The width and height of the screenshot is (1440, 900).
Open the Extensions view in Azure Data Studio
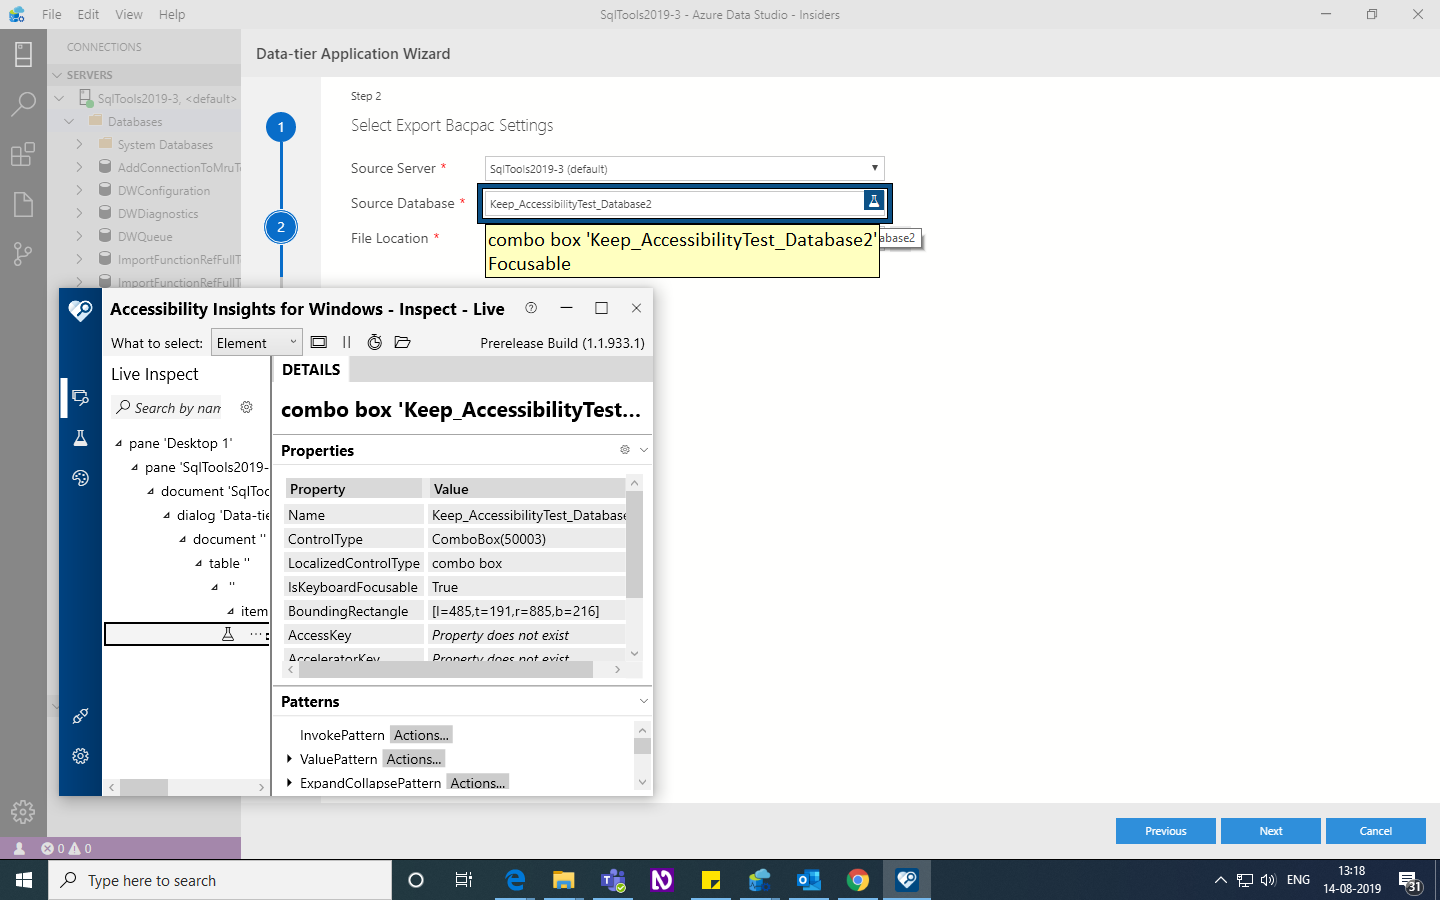tap(23, 153)
